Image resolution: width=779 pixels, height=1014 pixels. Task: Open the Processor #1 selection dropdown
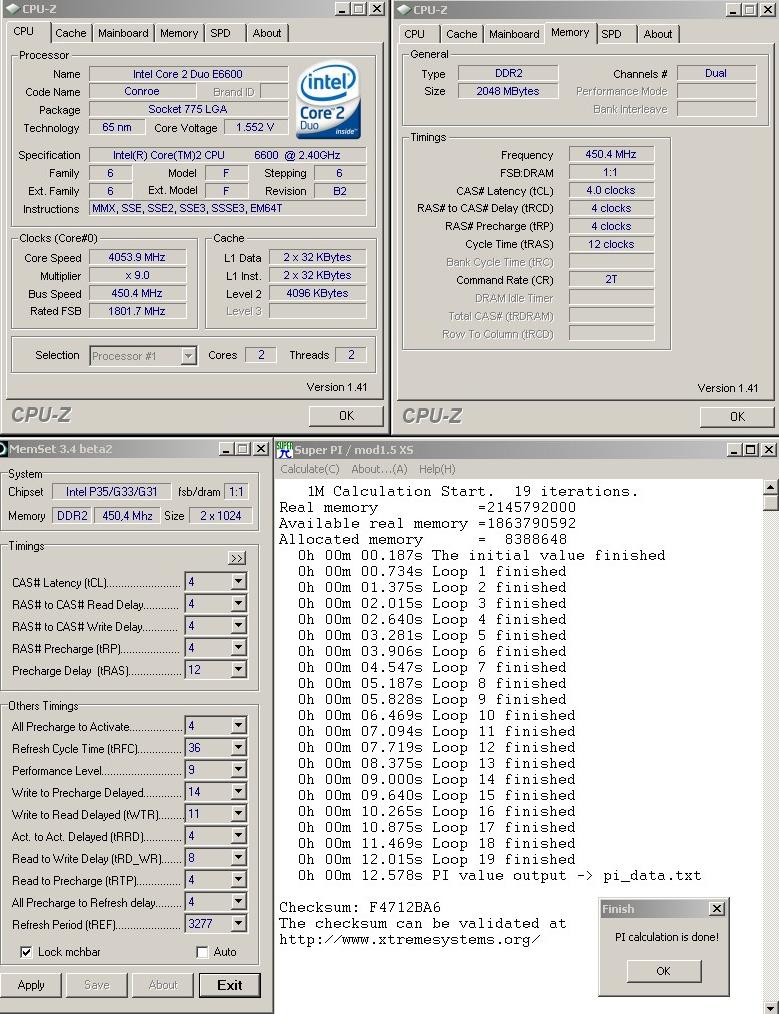tap(189, 356)
